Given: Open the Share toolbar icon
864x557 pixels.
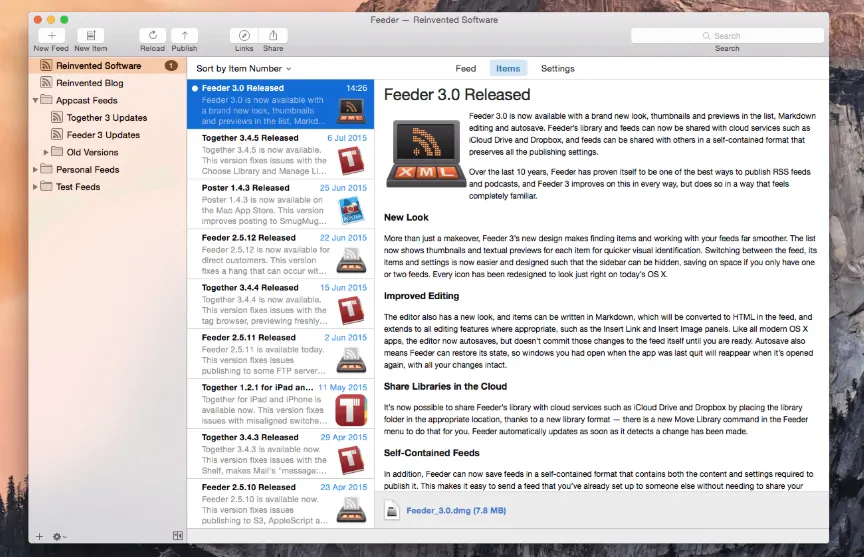Looking at the screenshot, I should pyautogui.click(x=273, y=35).
